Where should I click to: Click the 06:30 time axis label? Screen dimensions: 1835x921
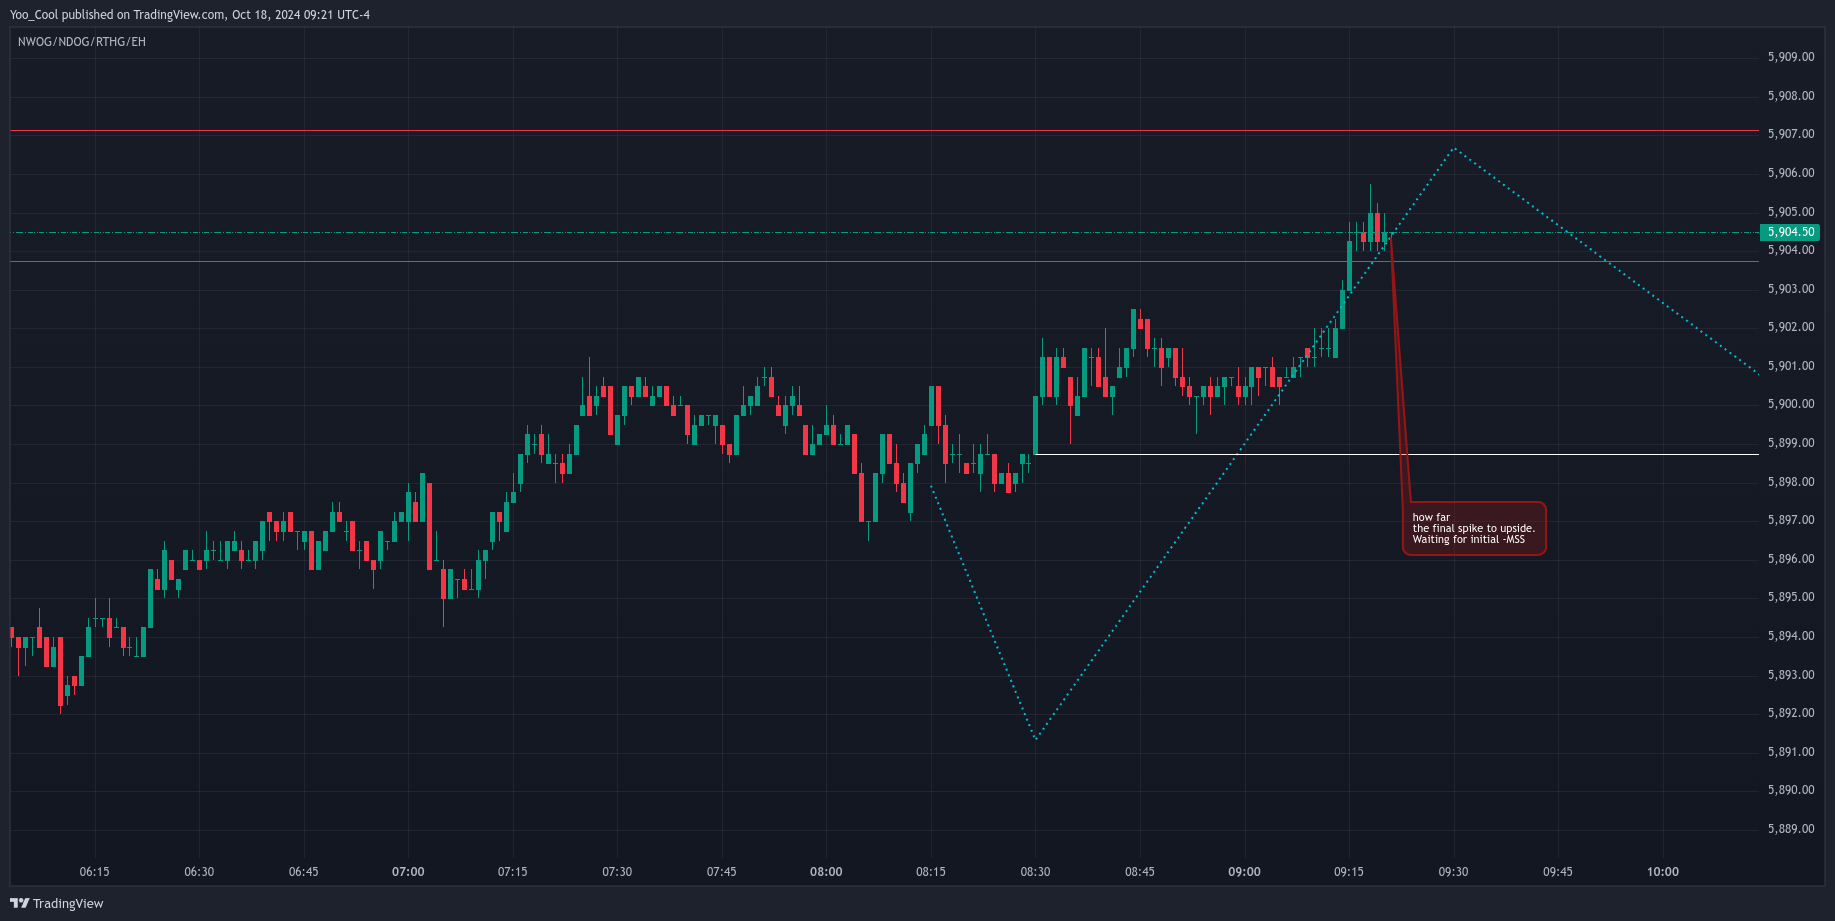199,872
